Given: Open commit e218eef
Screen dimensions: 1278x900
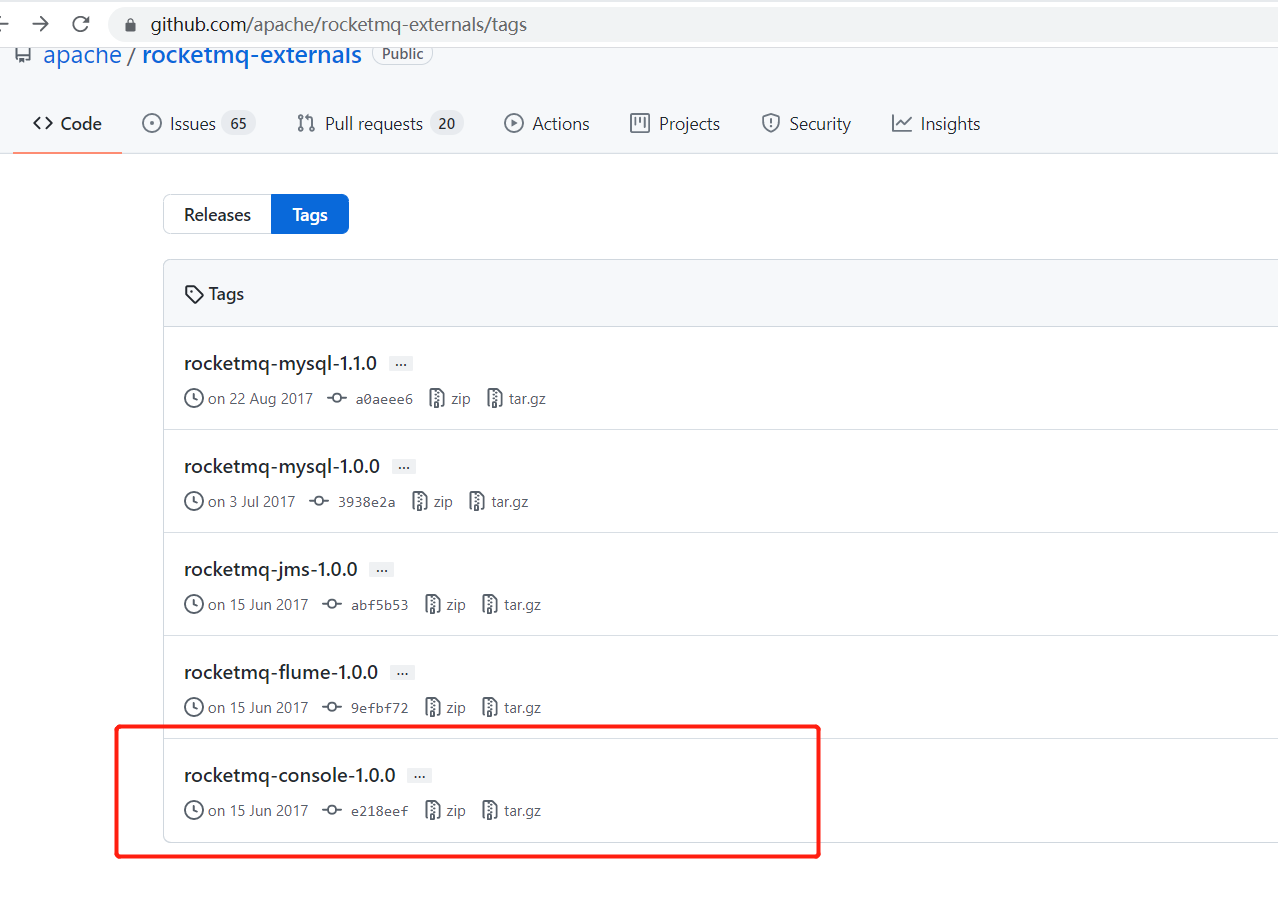Looking at the screenshot, I should coord(380,811).
